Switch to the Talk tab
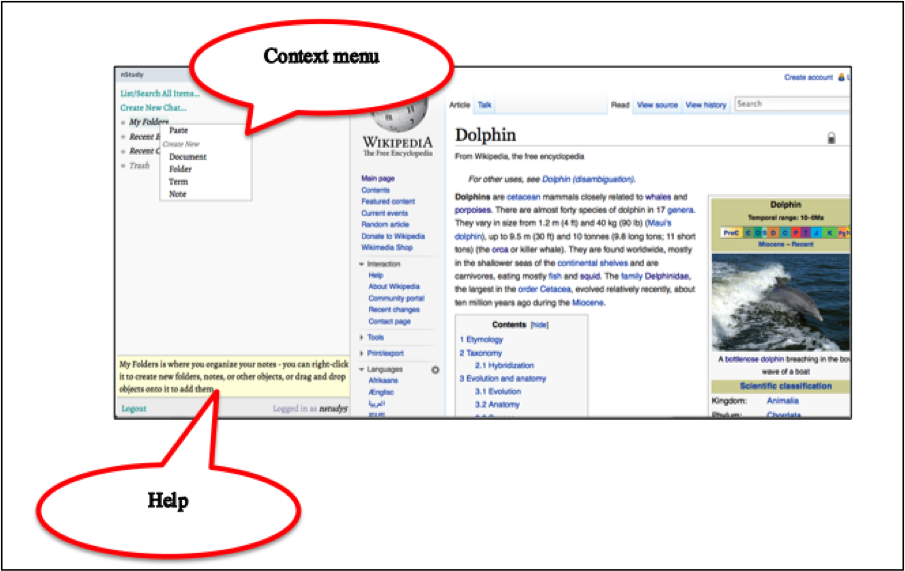Image resolution: width=905 pixels, height=571 pixels. click(484, 105)
